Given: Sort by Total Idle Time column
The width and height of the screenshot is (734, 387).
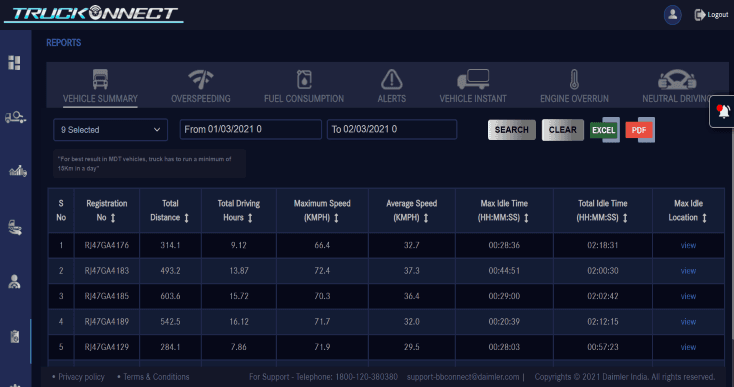Looking at the screenshot, I should tap(625, 218).
